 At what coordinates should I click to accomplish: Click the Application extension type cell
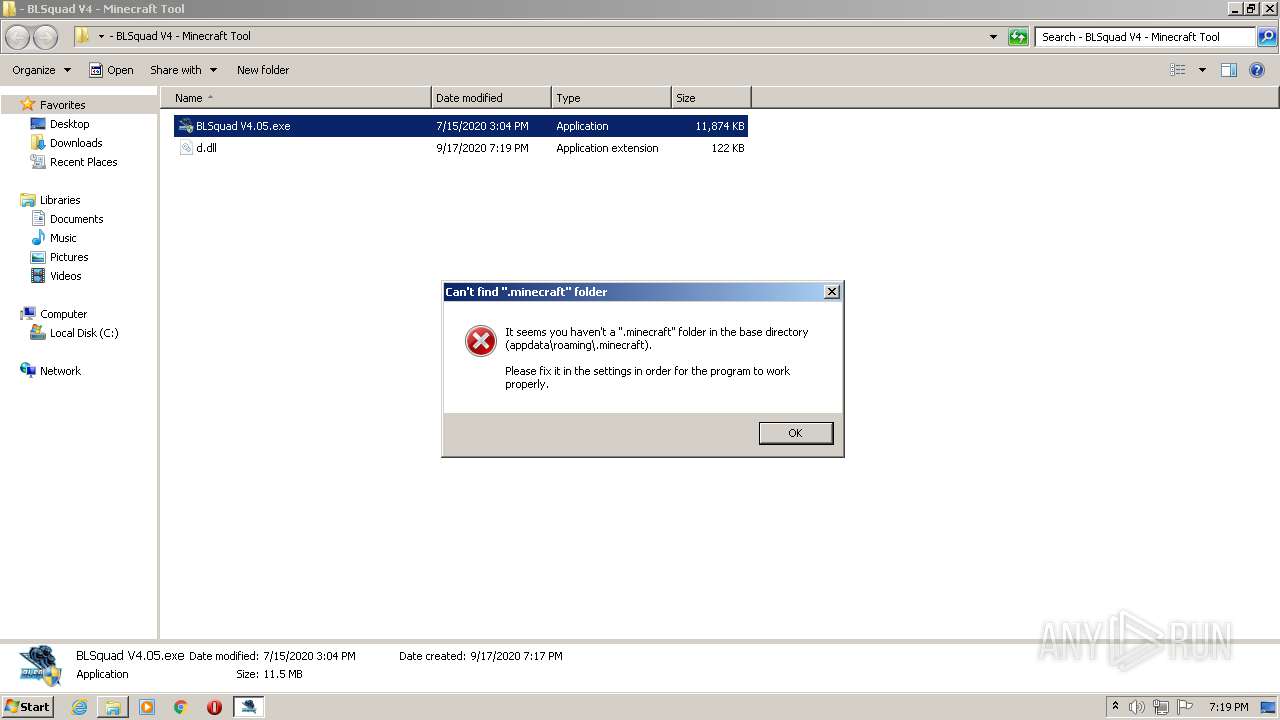coord(607,148)
